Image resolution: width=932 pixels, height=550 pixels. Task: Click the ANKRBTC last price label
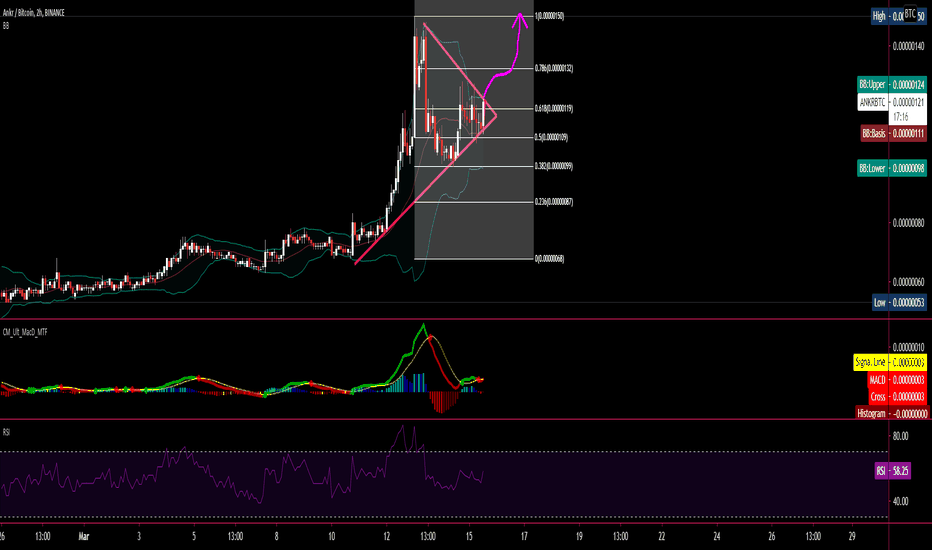(x=891, y=102)
